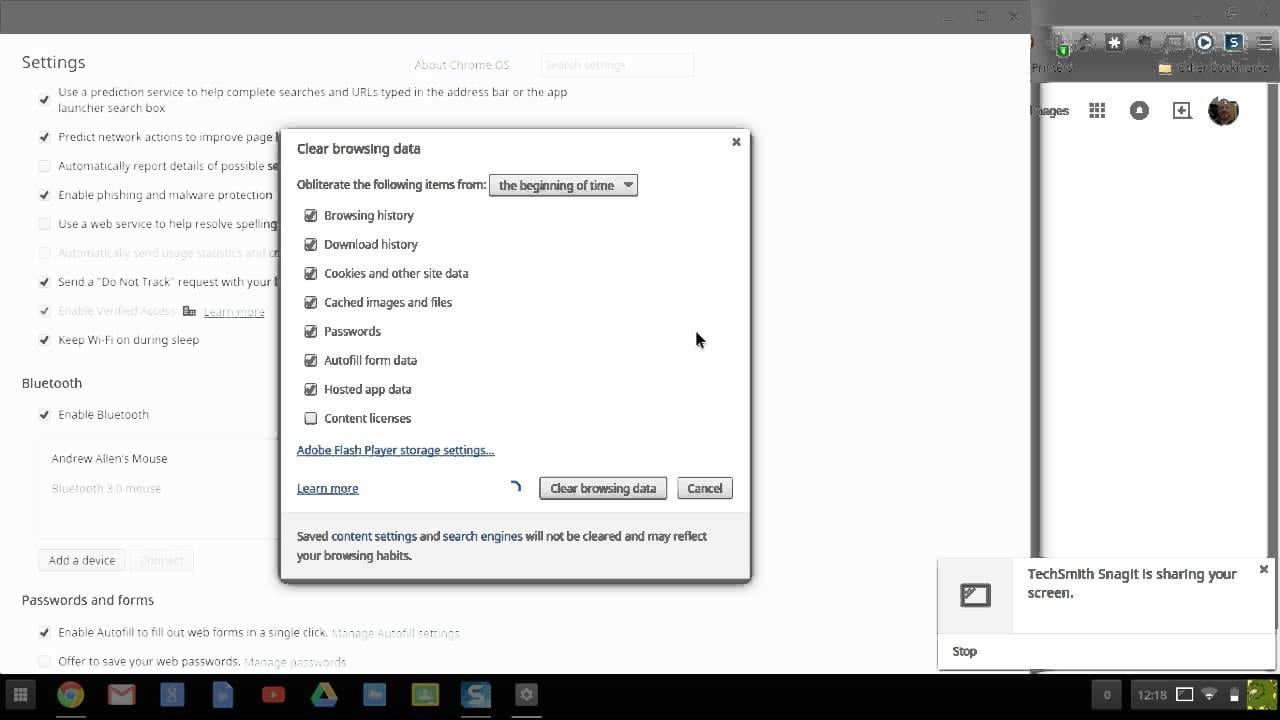Open Google Search app in shelf

(x=172, y=695)
